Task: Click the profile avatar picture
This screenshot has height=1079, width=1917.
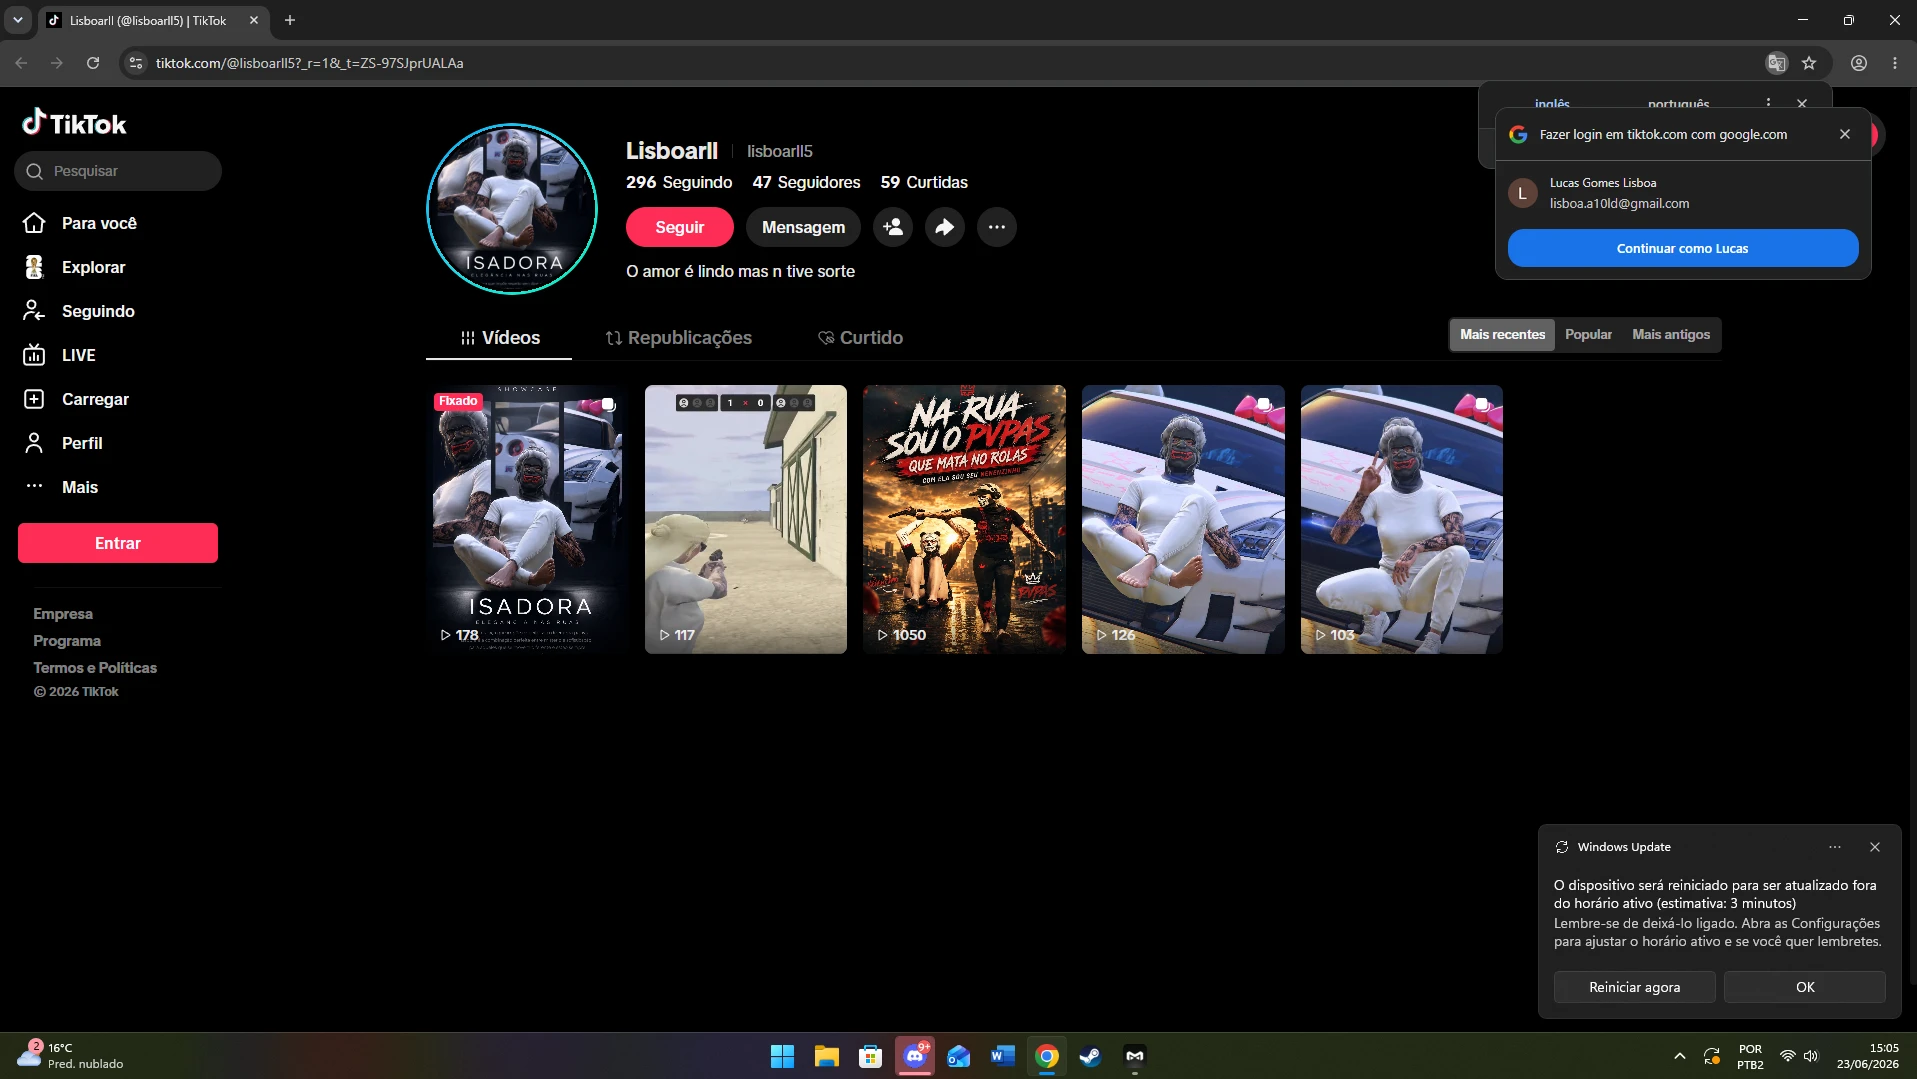Action: click(512, 209)
